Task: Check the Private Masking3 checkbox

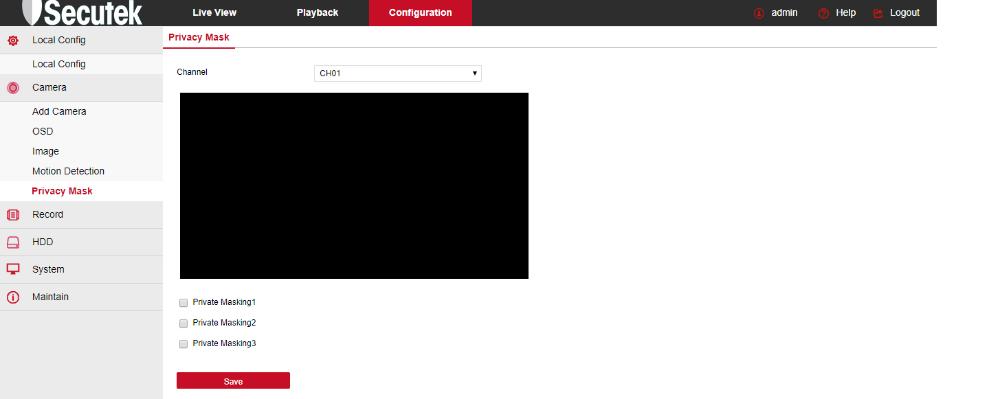Action: [184, 344]
